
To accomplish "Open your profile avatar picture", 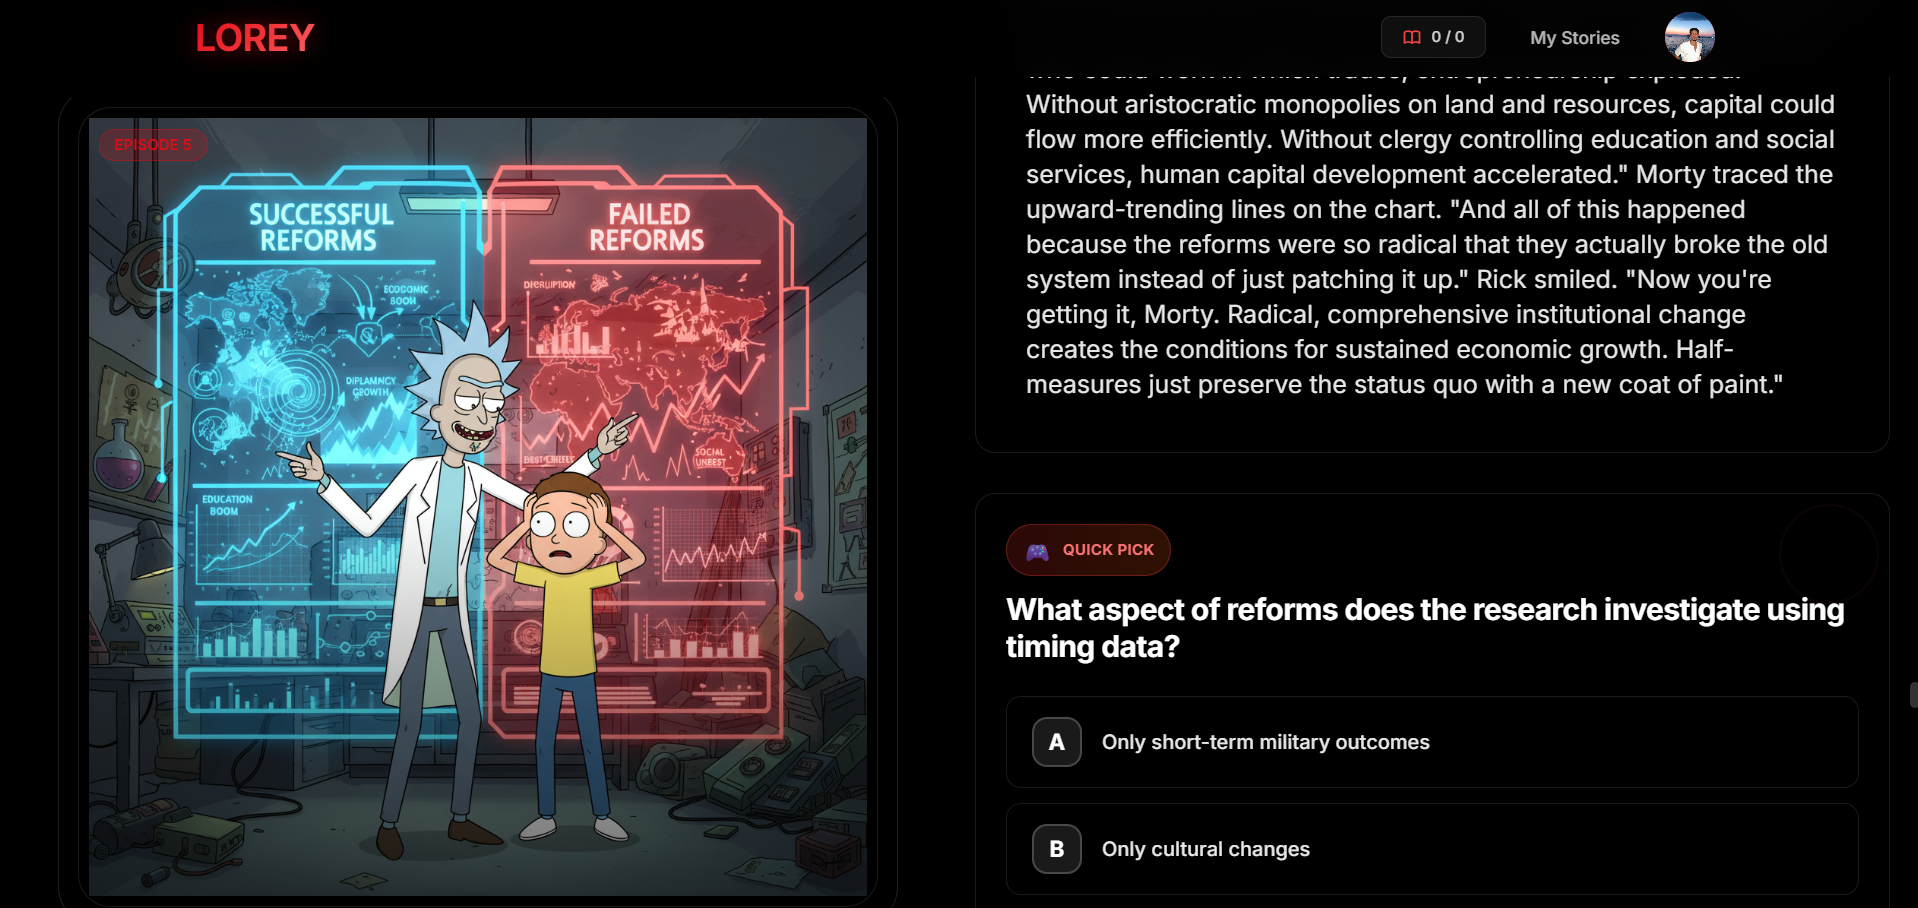I will point(1690,37).
